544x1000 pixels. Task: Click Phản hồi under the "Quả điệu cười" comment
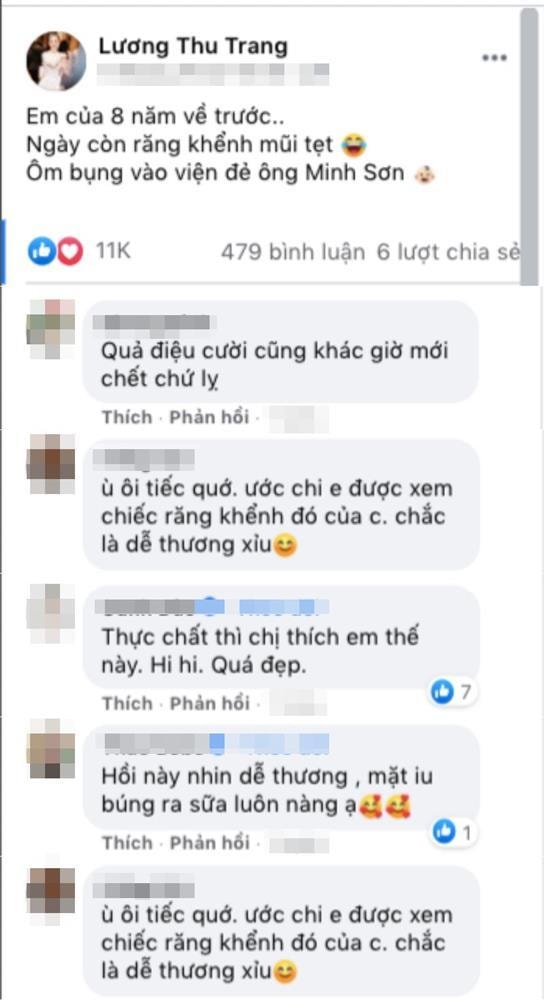(x=209, y=417)
